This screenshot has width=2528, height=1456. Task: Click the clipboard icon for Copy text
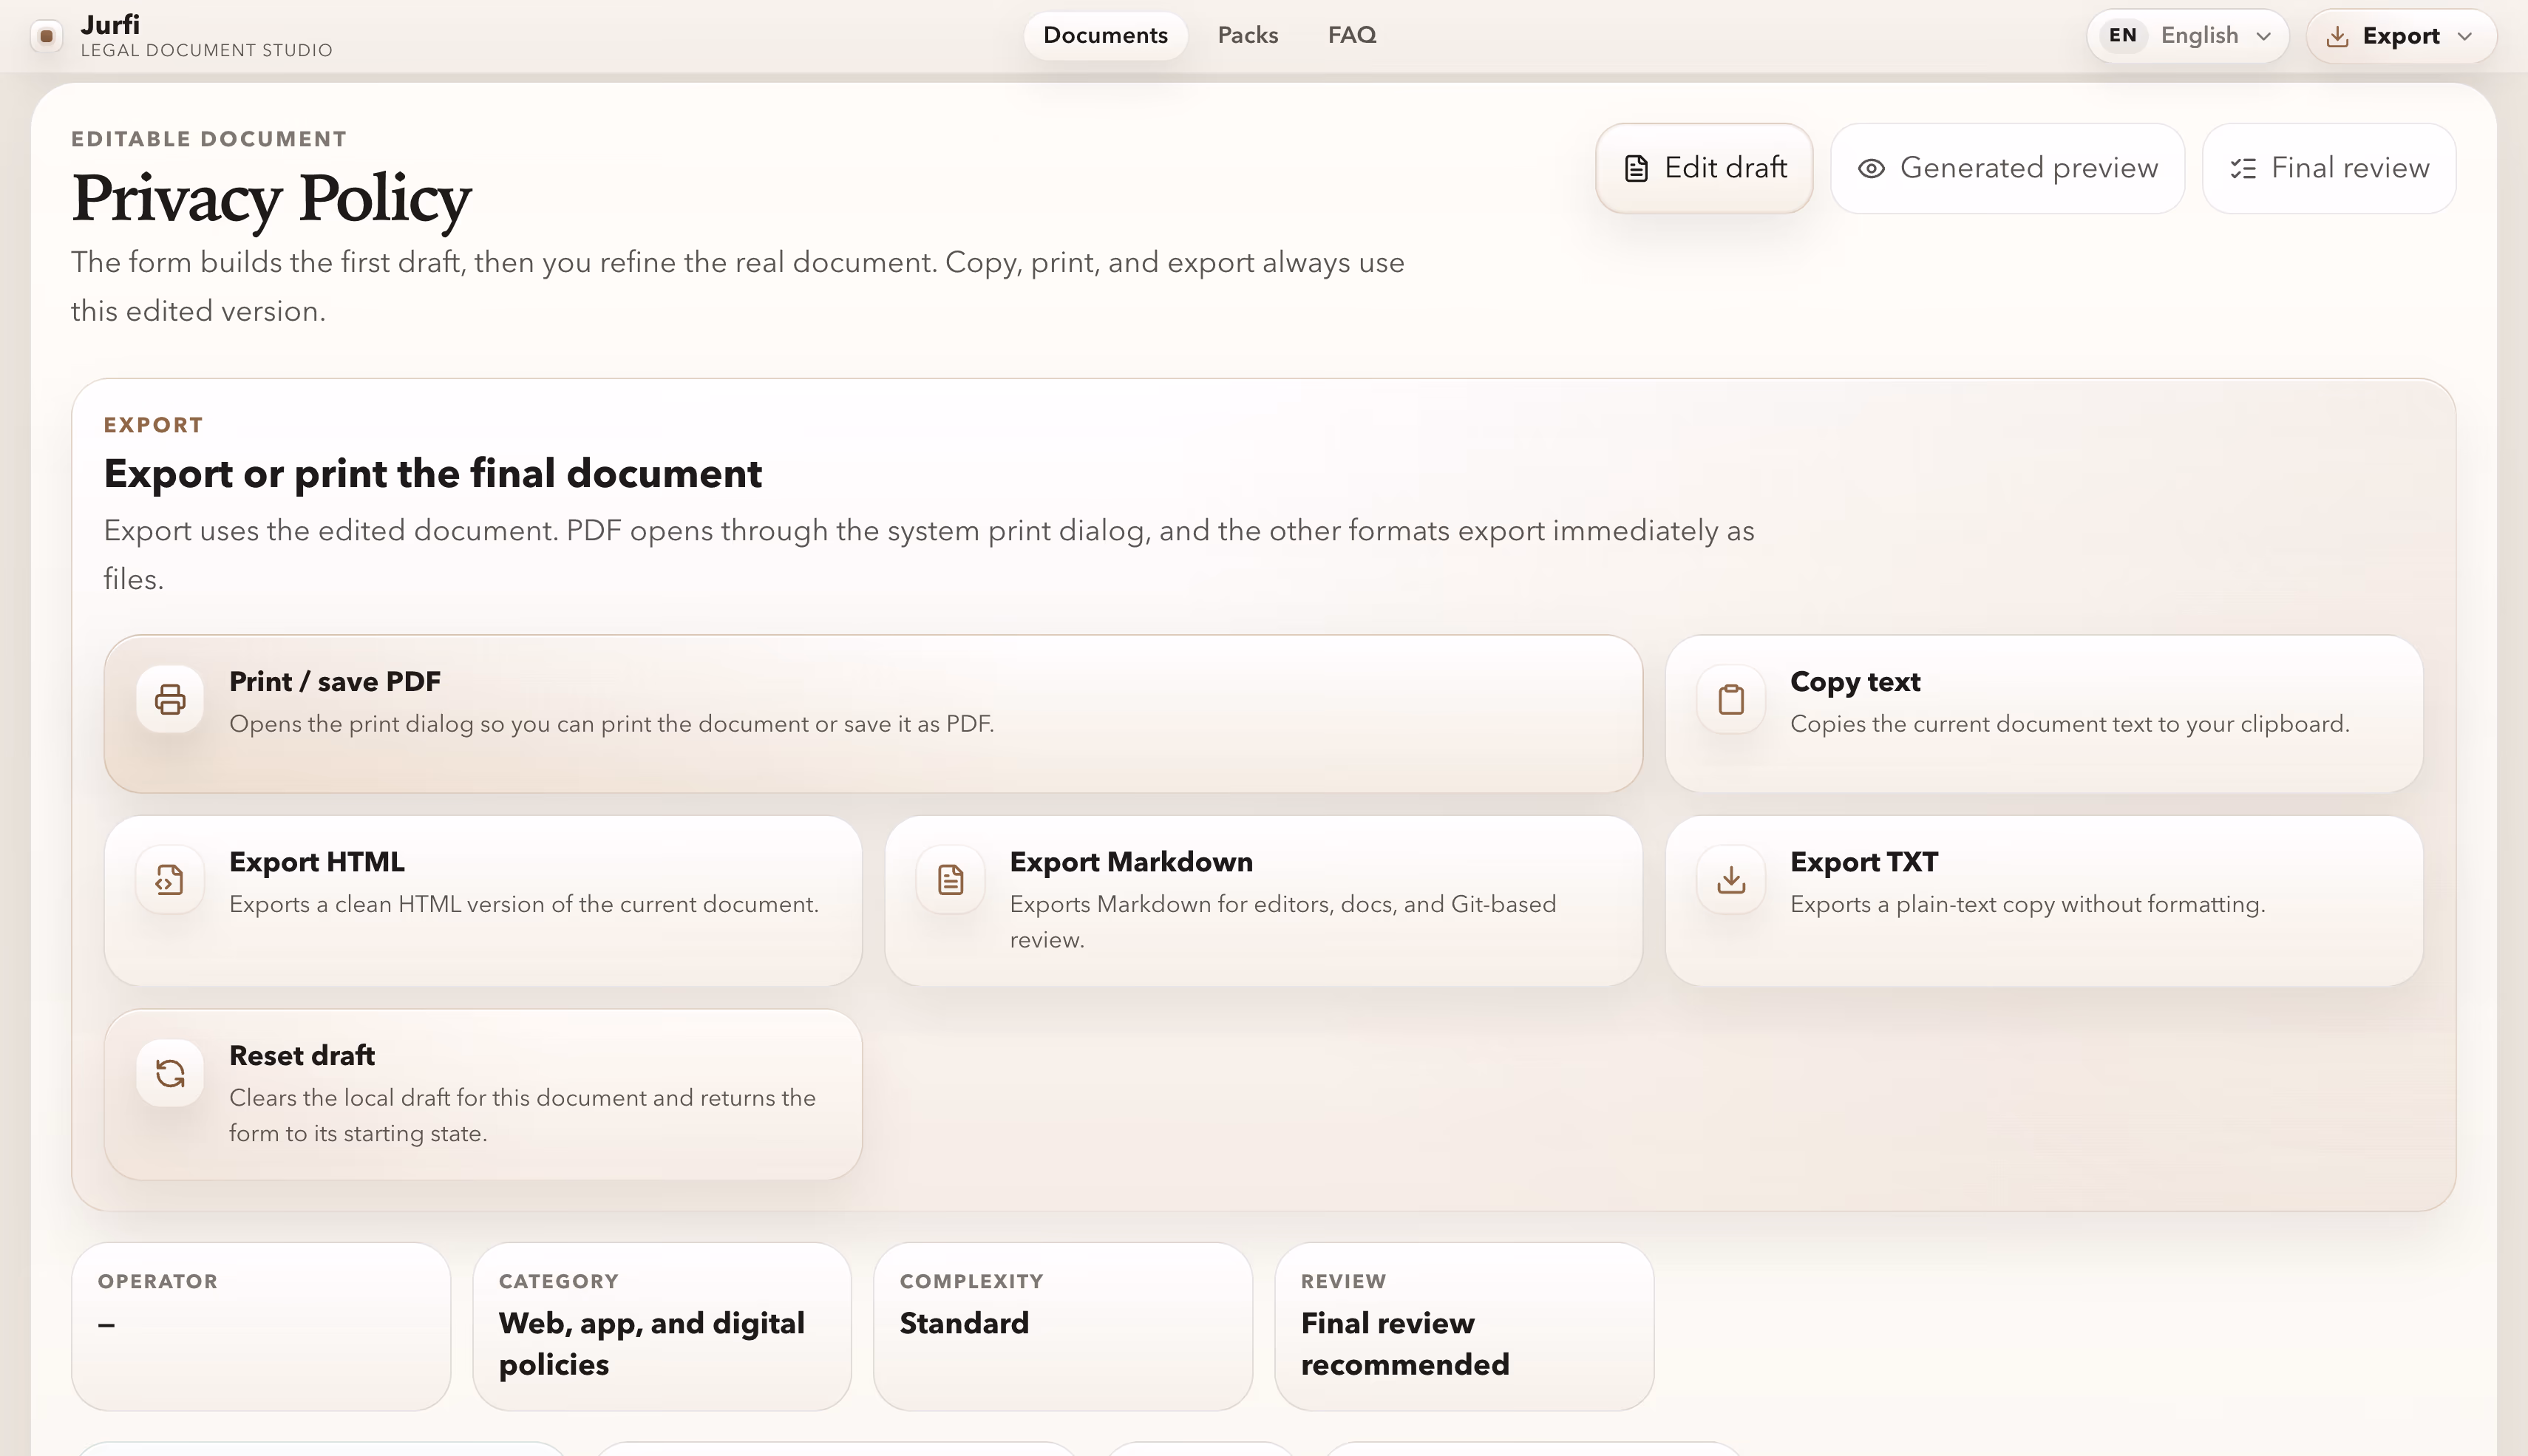click(1731, 699)
